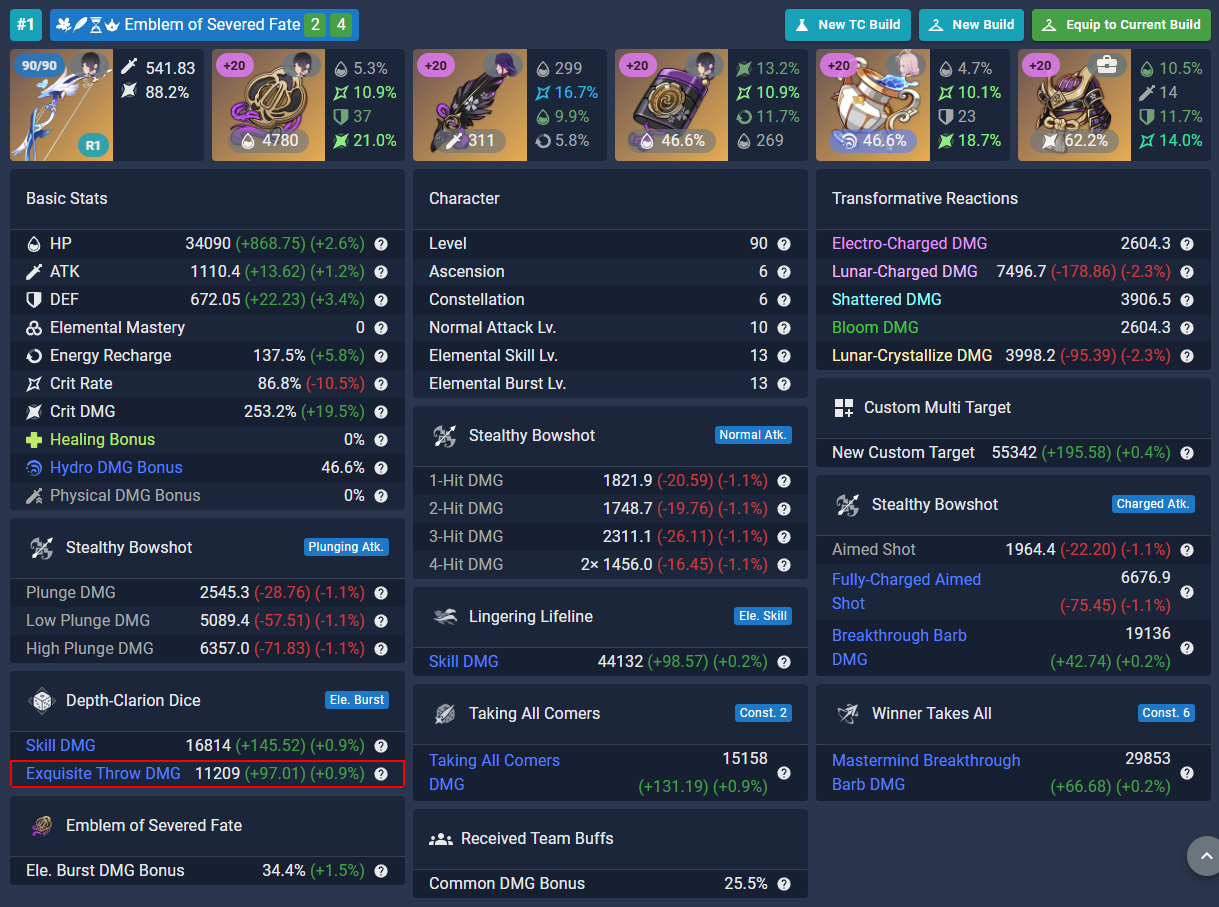The height and width of the screenshot is (907, 1219).
Task: Open the goblet artifact with Hydro 46.6%
Action: pyautogui.click(x=913, y=105)
